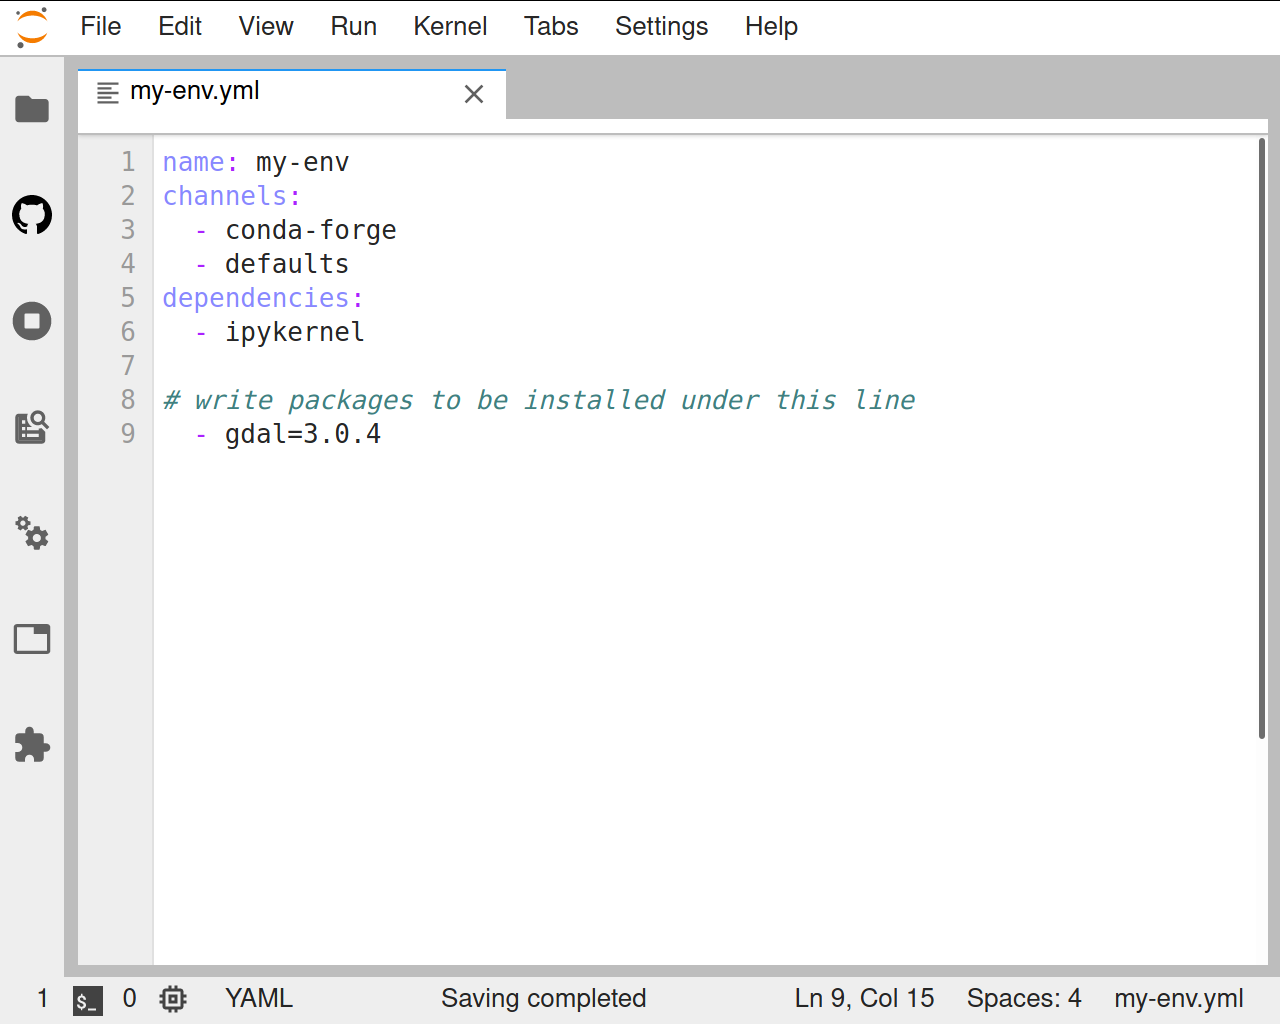Open the GitHub sidebar panel
Viewport: 1280px width, 1024px height.
(32, 215)
